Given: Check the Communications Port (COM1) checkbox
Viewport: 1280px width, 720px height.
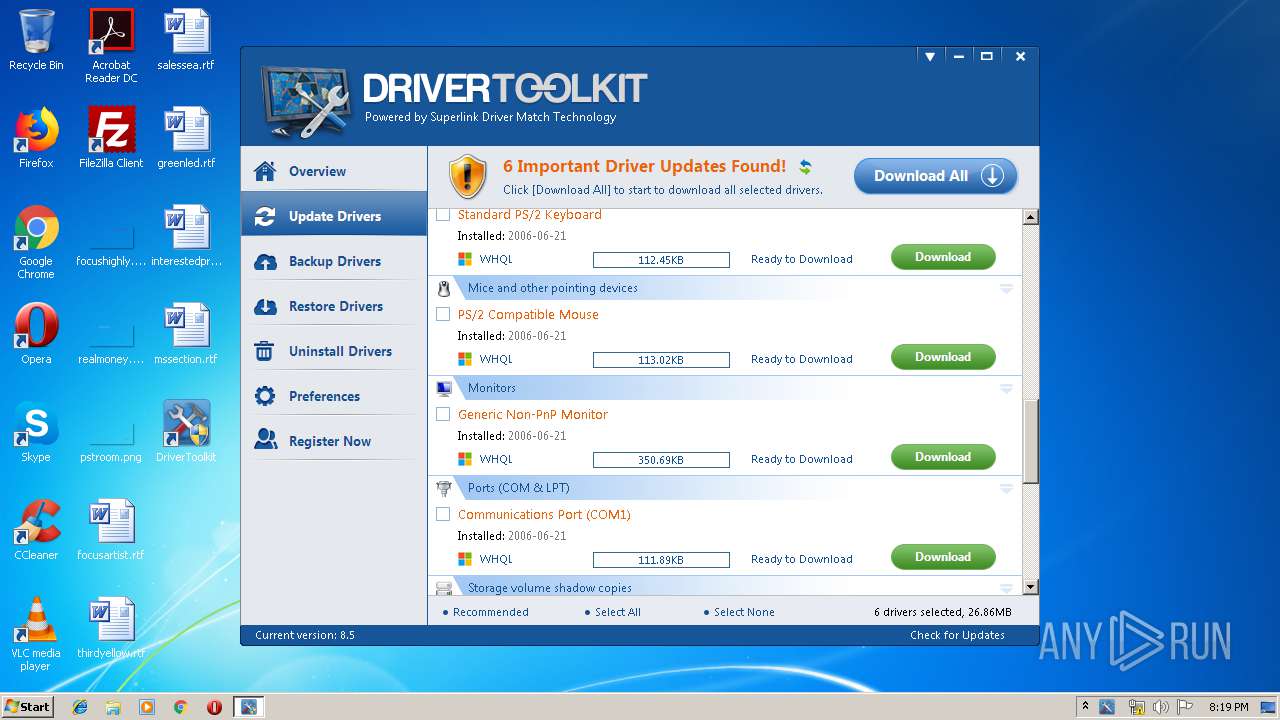Looking at the screenshot, I should pyautogui.click(x=443, y=514).
